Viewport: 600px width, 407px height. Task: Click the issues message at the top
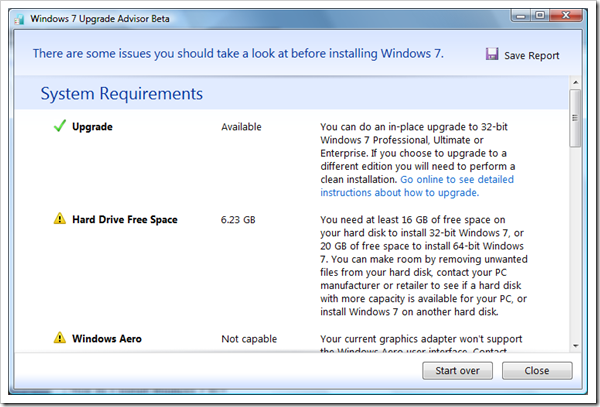[238, 54]
